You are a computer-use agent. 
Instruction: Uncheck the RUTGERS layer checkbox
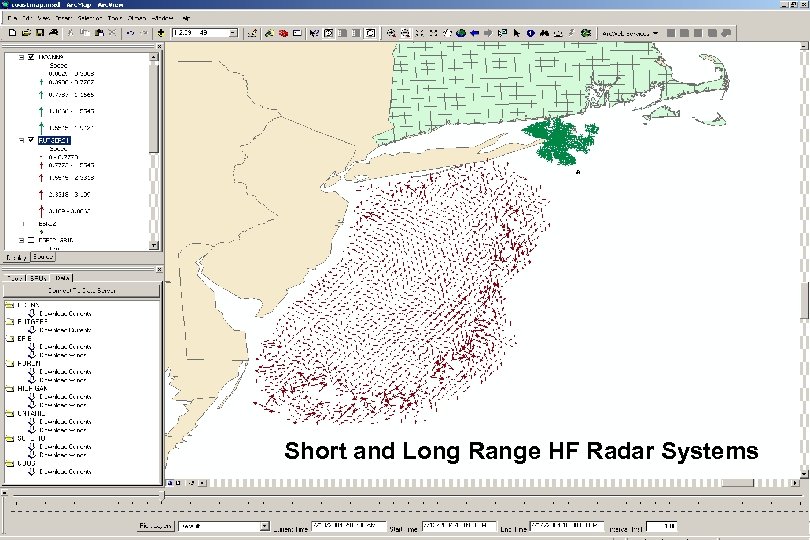click(x=31, y=140)
